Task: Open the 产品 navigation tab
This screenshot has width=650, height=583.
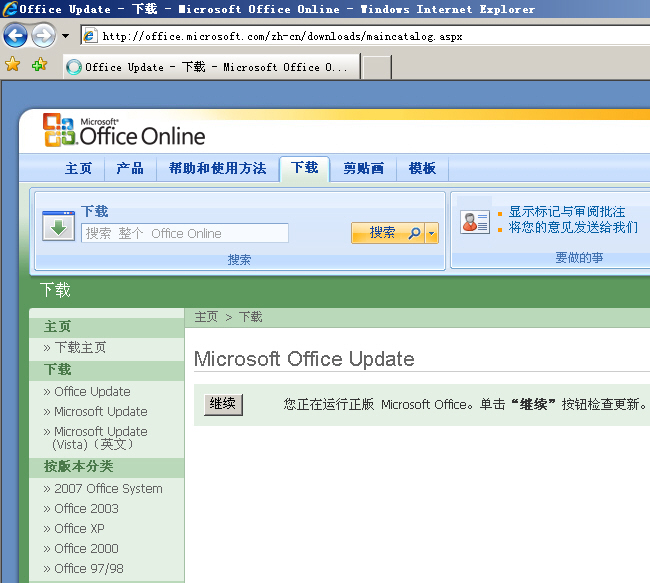Action: tap(130, 168)
